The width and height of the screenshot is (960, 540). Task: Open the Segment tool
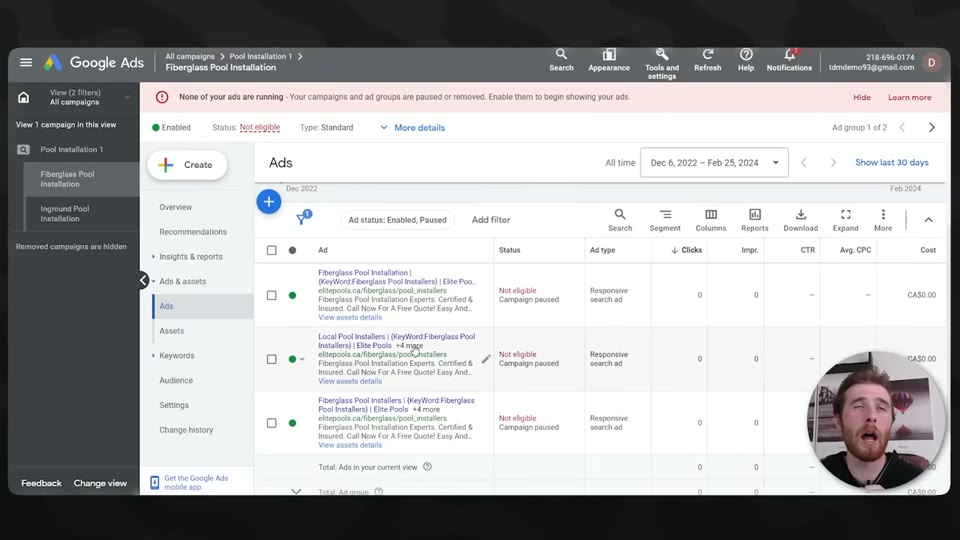point(665,220)
